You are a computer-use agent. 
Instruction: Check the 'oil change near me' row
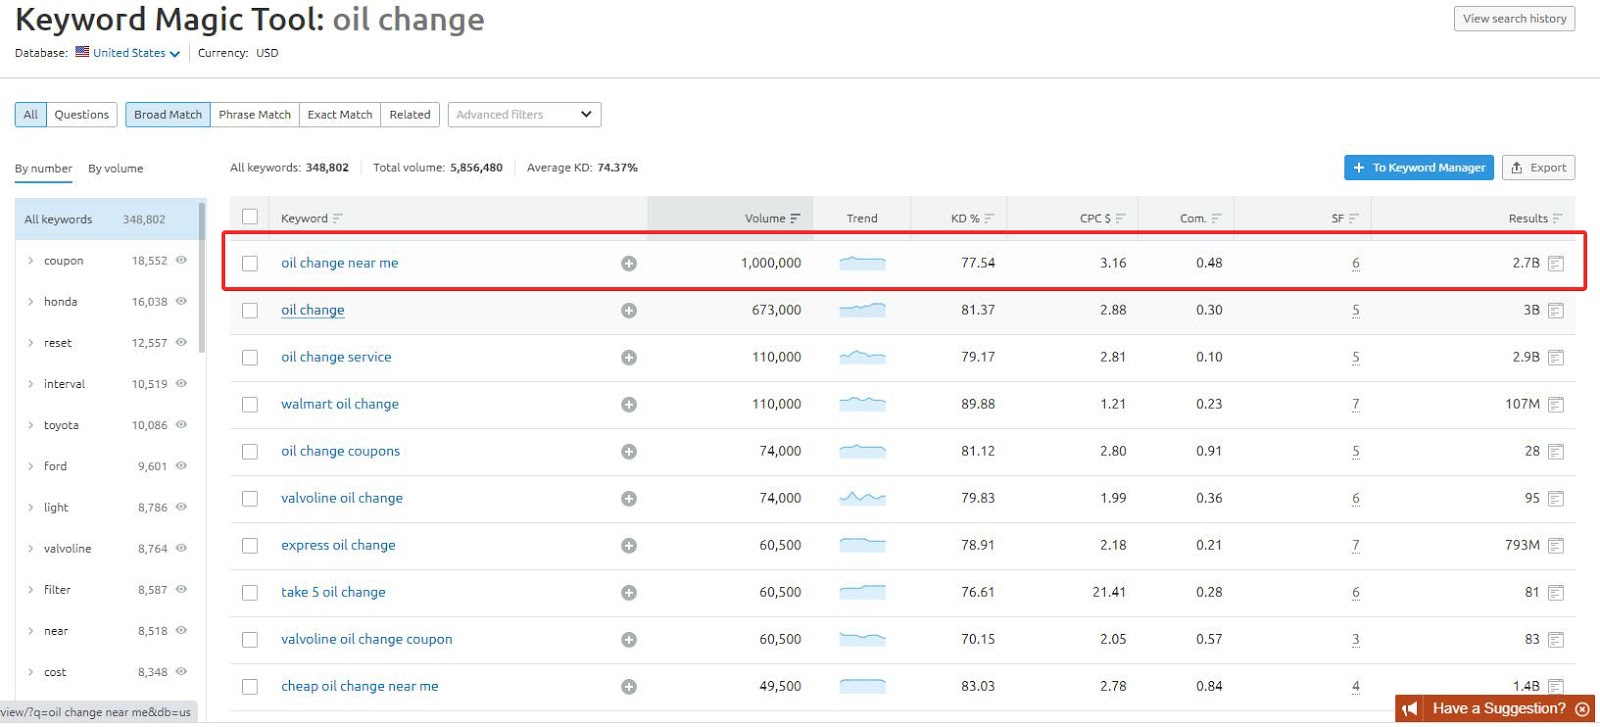250,264
